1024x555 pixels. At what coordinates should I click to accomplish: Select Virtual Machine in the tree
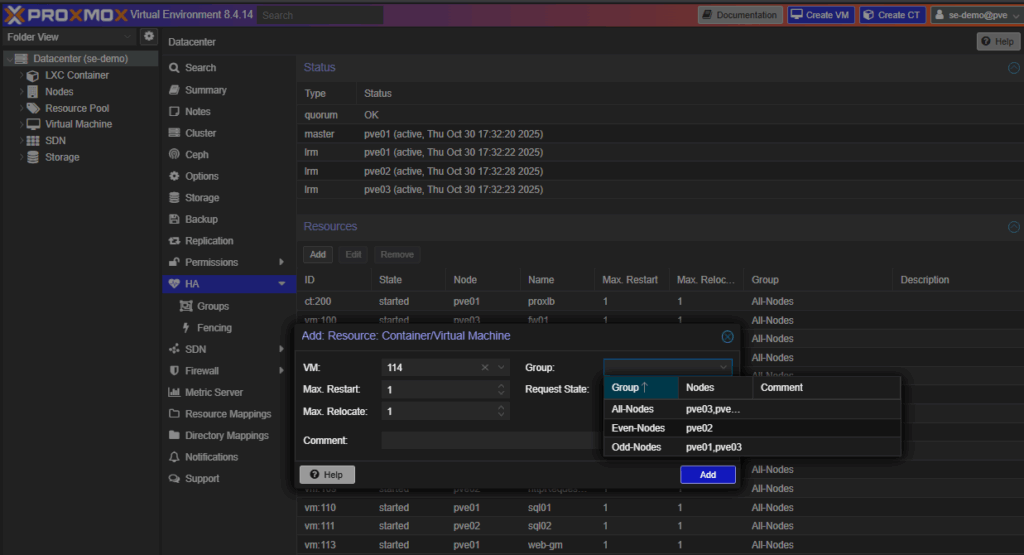[78, 124]
